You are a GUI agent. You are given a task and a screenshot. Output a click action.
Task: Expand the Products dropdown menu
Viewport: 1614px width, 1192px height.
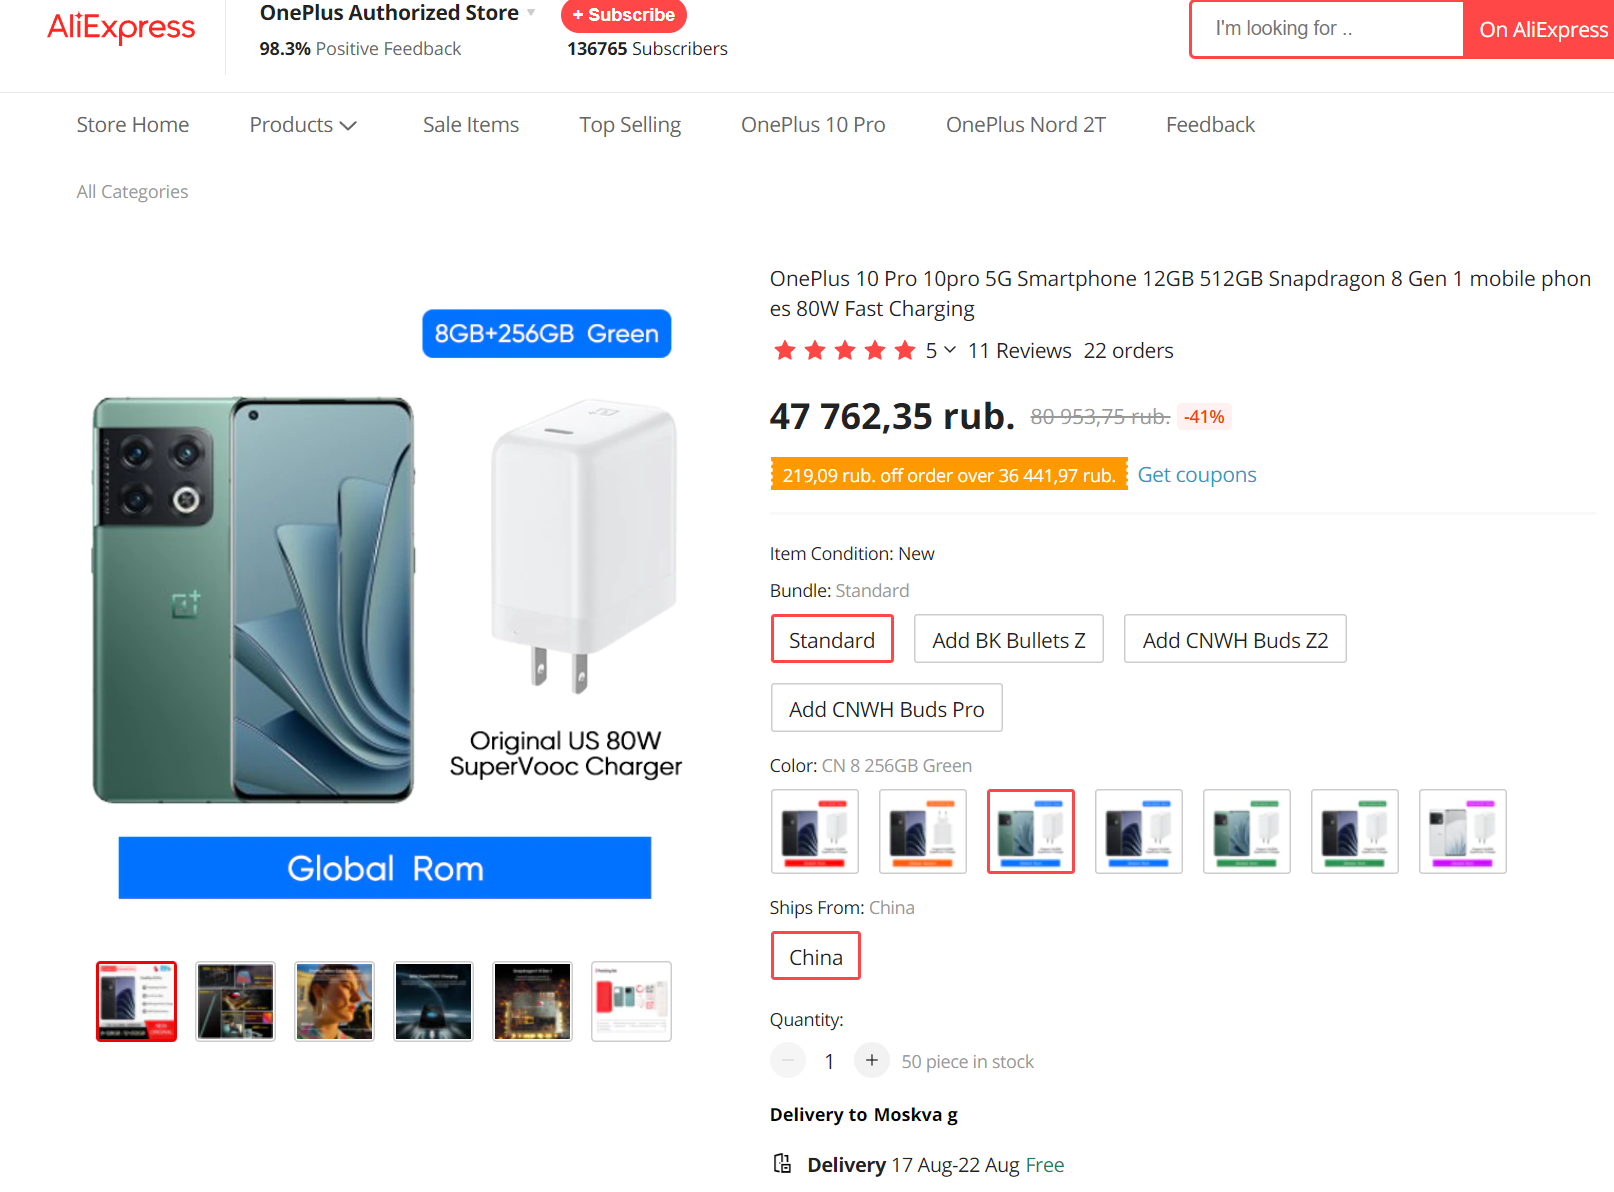pos(303,125)
